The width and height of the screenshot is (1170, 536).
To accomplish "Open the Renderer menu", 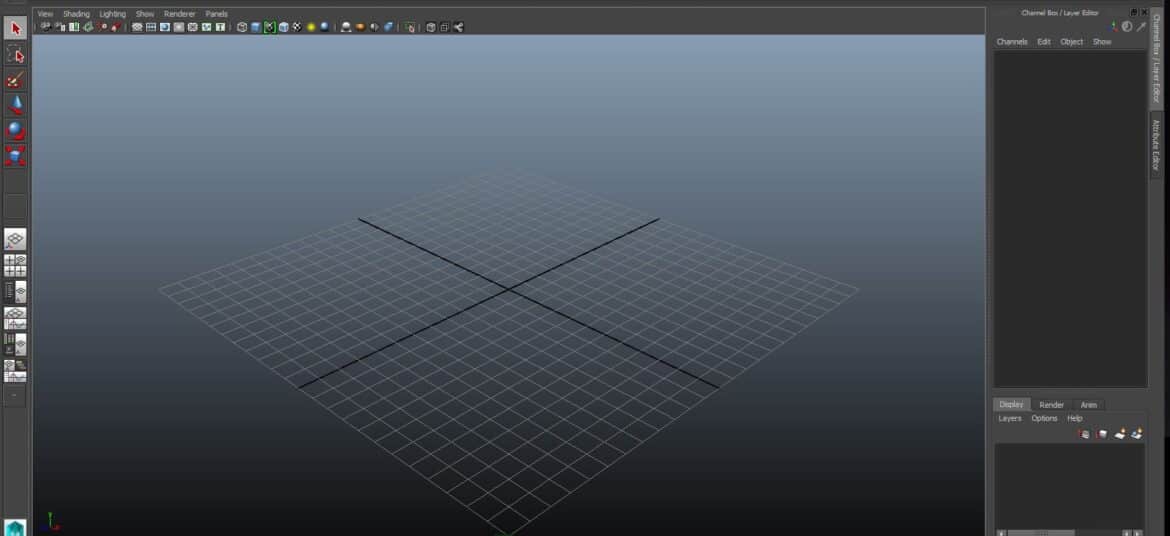I will (x=180, y=13).
